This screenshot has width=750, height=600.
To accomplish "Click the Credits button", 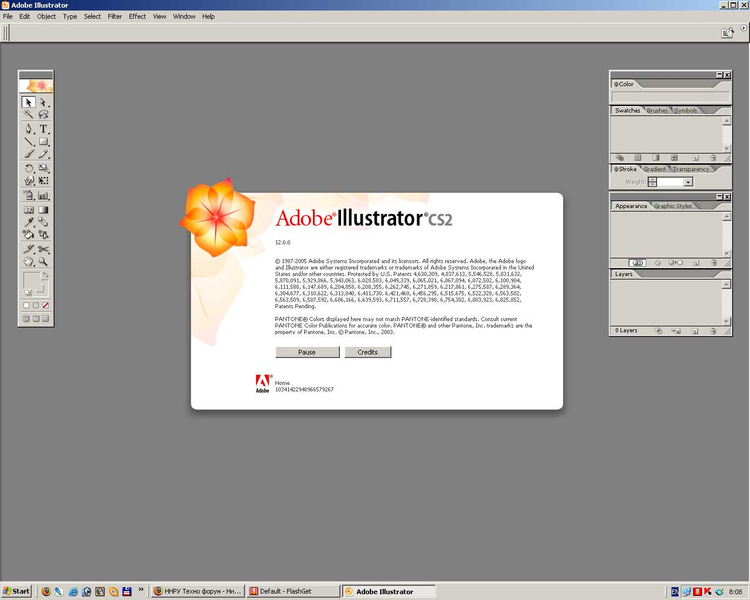I will click(x=367, y=352).
